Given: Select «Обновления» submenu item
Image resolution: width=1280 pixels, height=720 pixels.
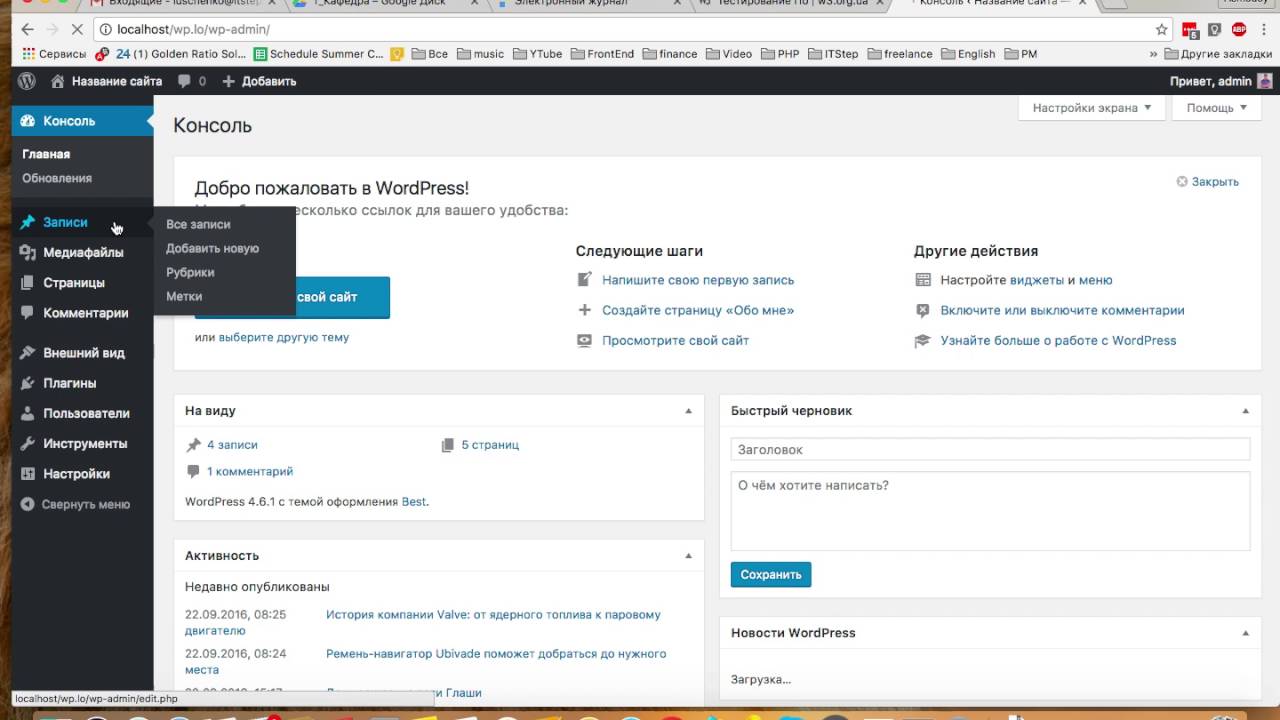Looking at the screenshot, I should point(57,178).
